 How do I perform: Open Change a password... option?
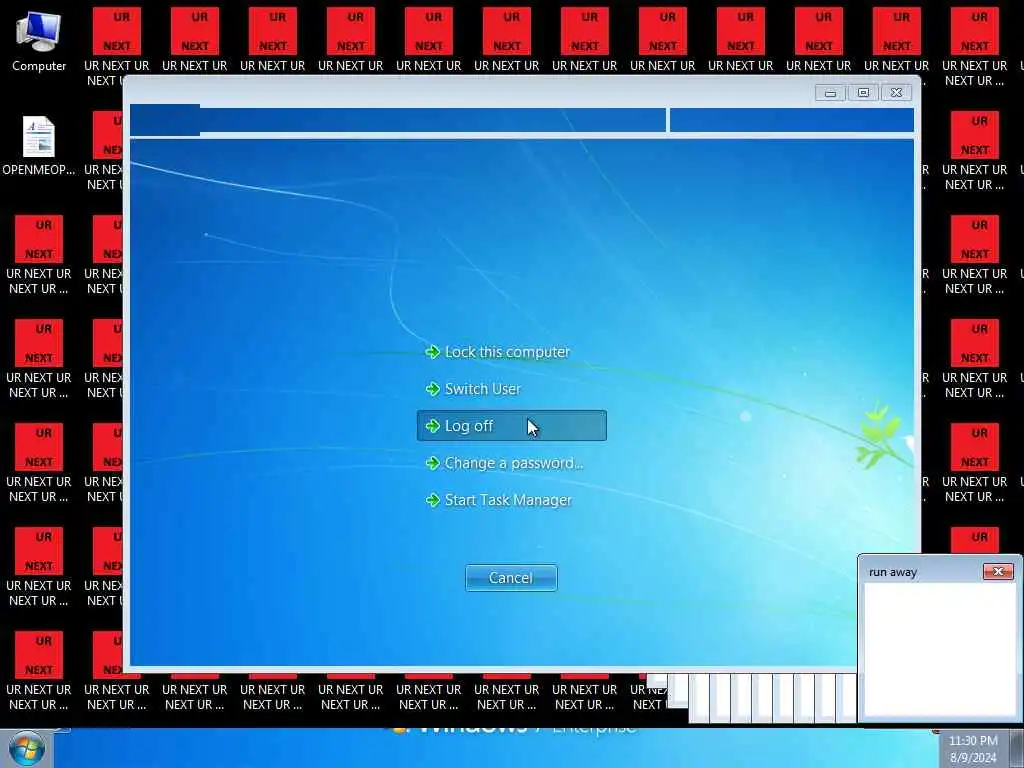coord(504,463)
